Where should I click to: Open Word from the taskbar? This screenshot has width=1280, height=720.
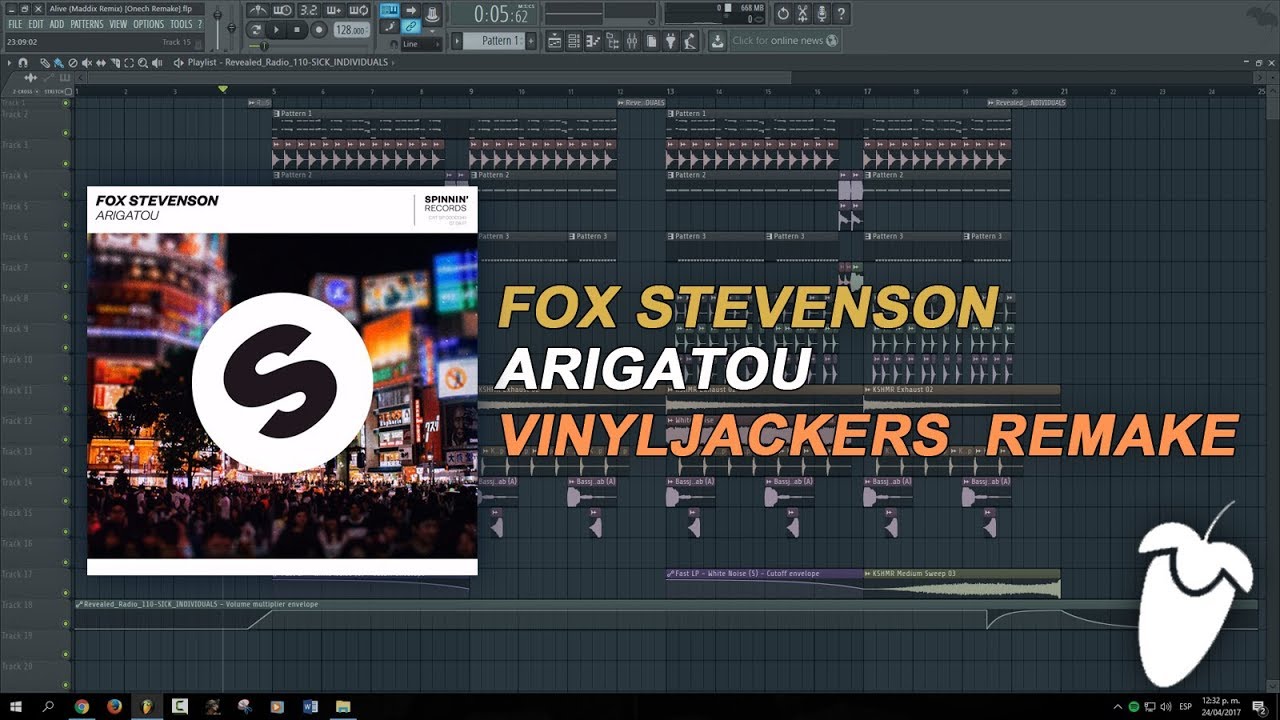point(309,706)
